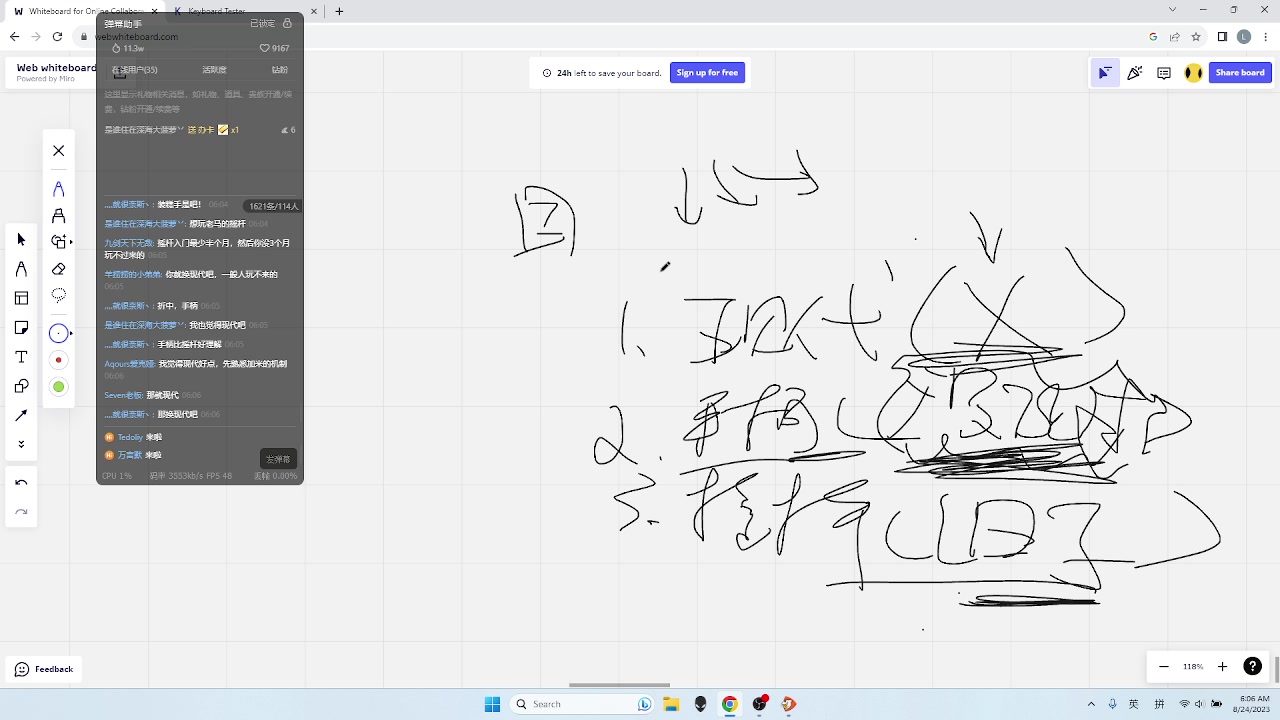Close the pen sub-toolbar

tap(59, 151)
